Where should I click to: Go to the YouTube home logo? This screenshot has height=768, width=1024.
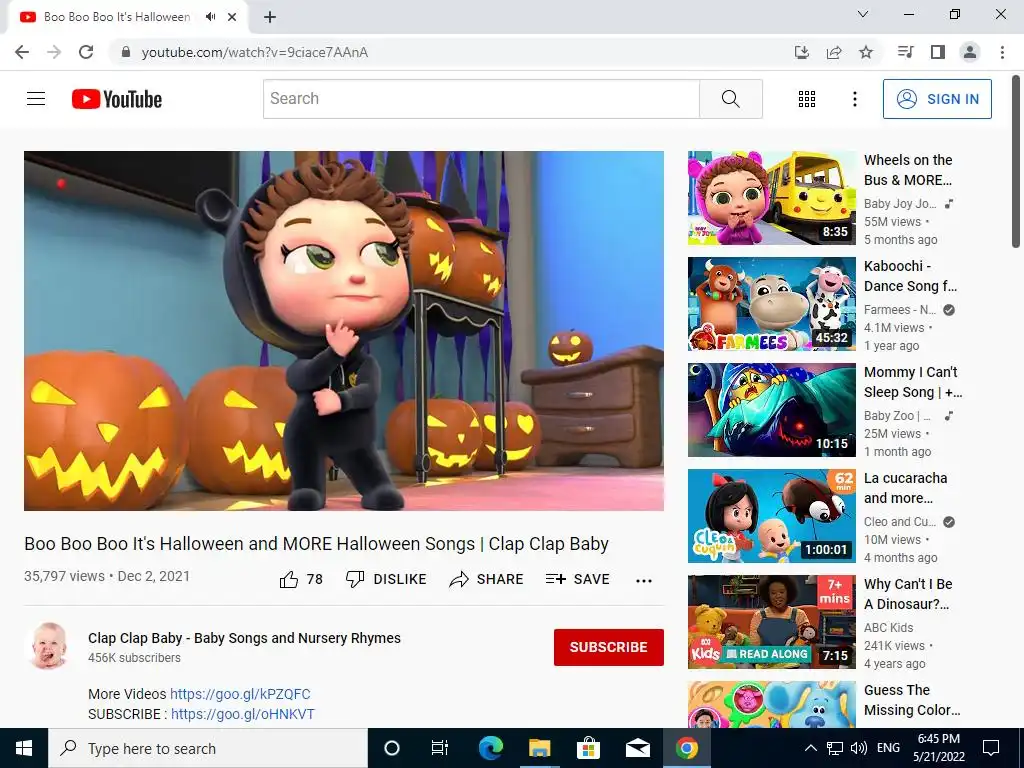point(117,99)
